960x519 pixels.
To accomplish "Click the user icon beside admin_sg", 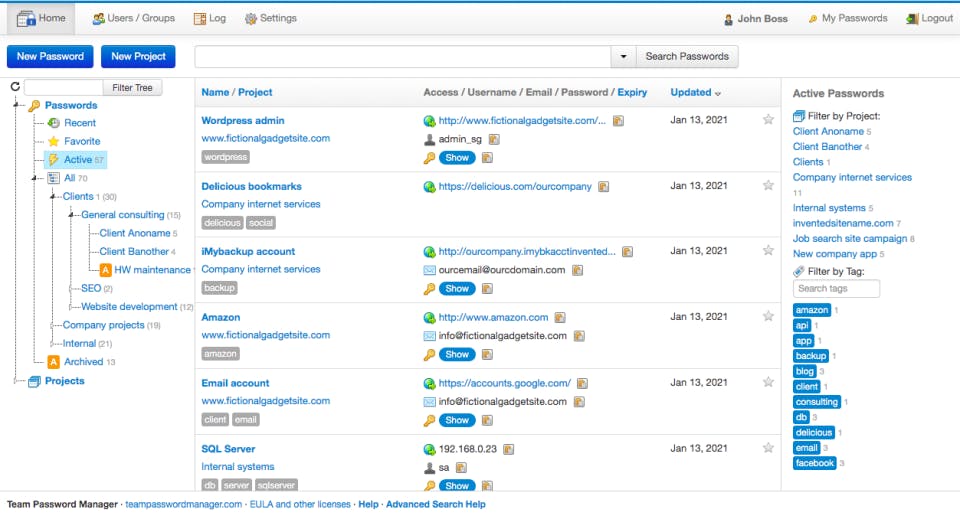I will tap(429, 140).
